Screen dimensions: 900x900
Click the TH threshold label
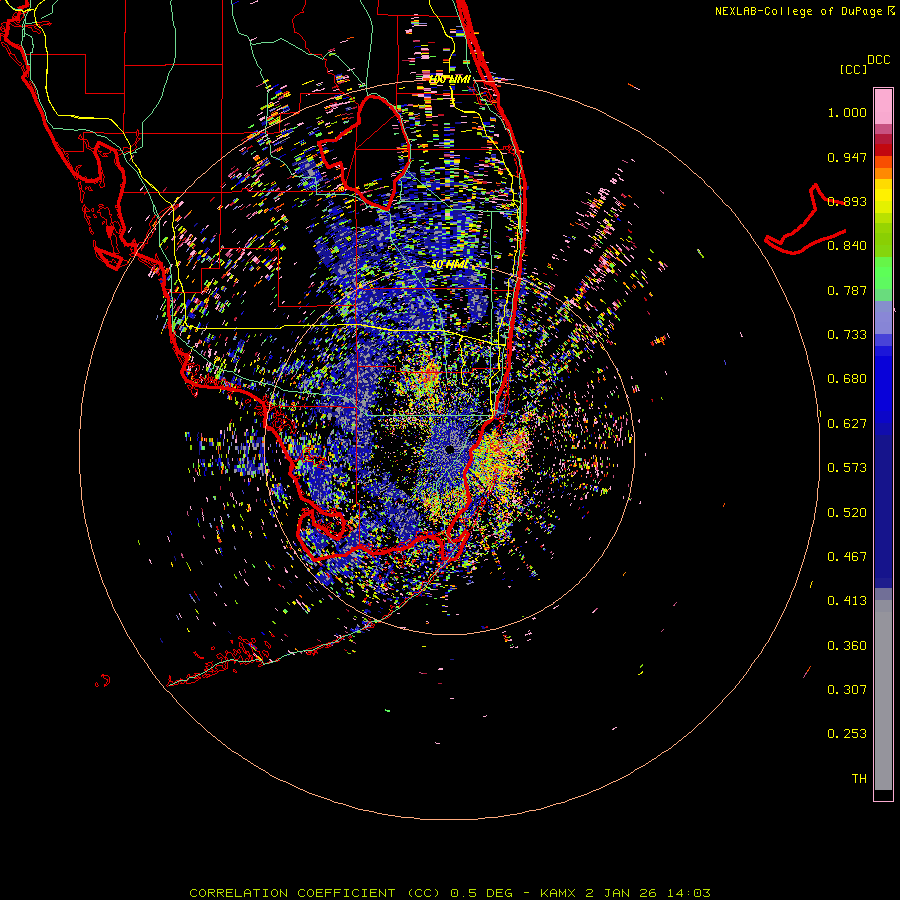click(x=859, y=779)
